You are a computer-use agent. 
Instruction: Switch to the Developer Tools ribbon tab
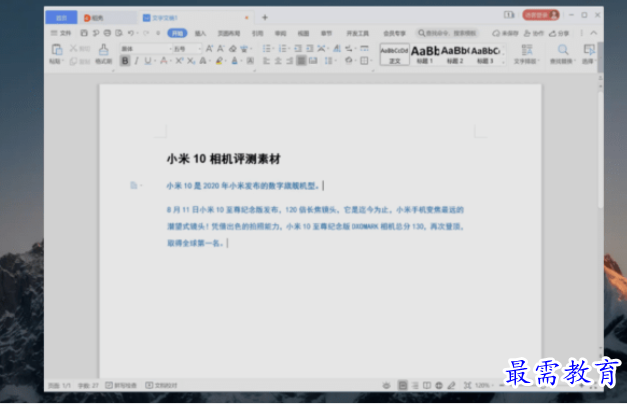pyautogui.click(x=357, y=33)
